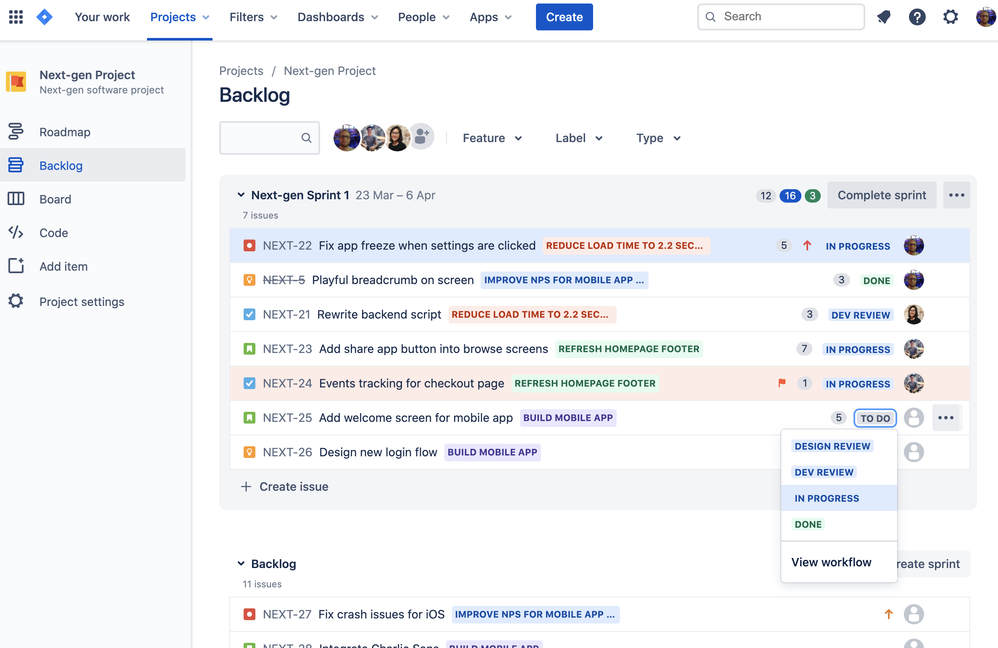Open the more actions menu for NEXT-25

pos(946,418)
